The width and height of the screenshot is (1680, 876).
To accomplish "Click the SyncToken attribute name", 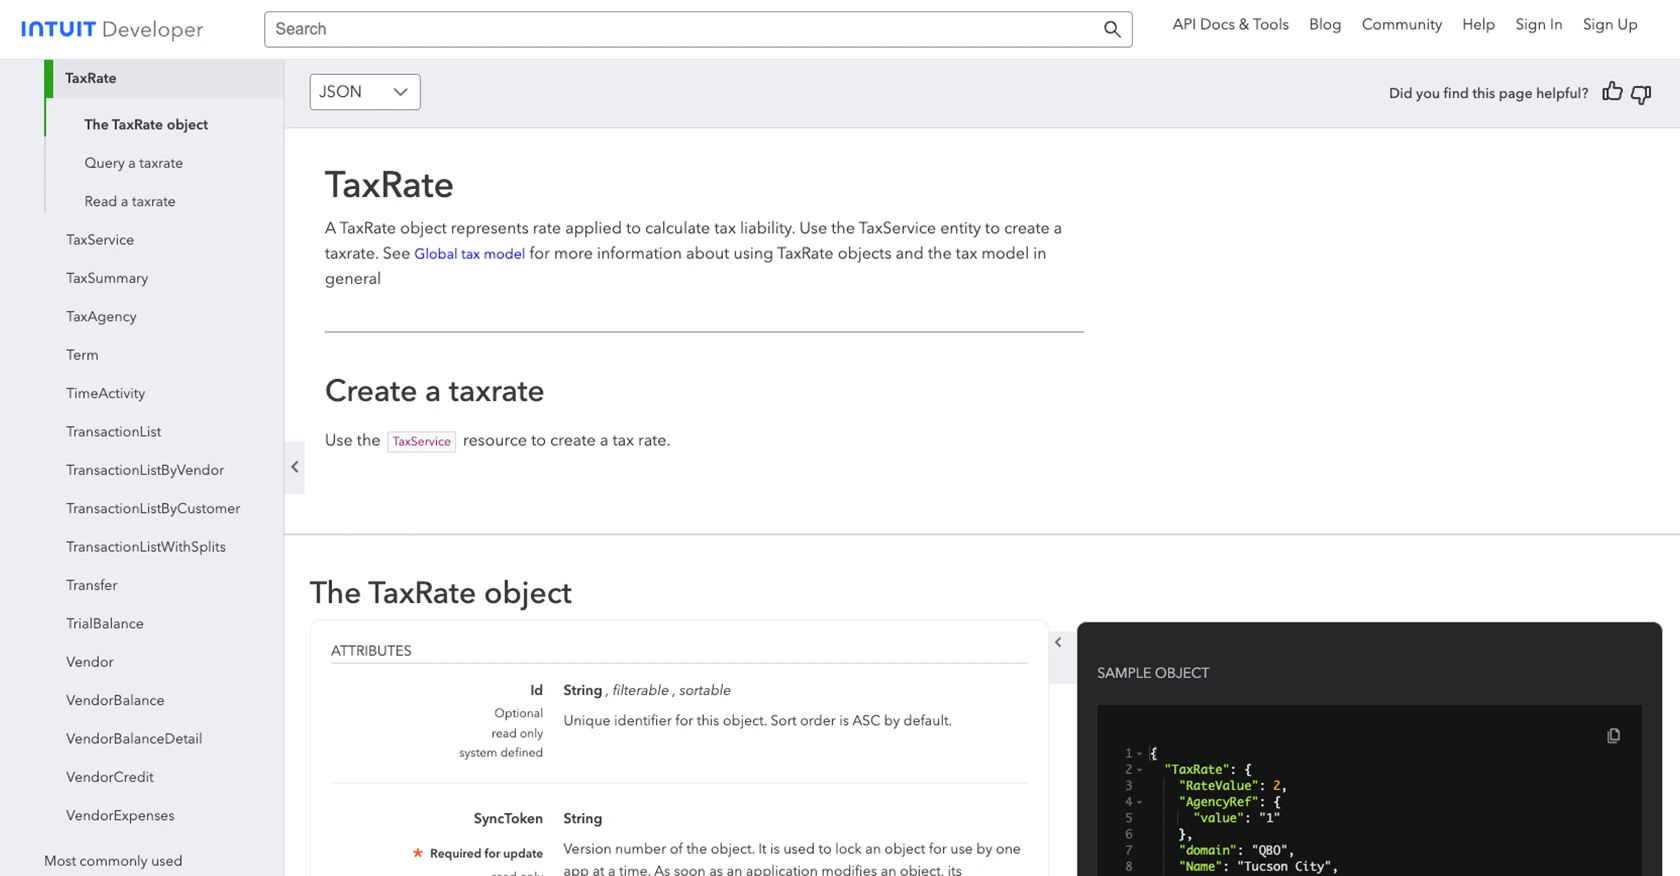I will pos(508,818).
